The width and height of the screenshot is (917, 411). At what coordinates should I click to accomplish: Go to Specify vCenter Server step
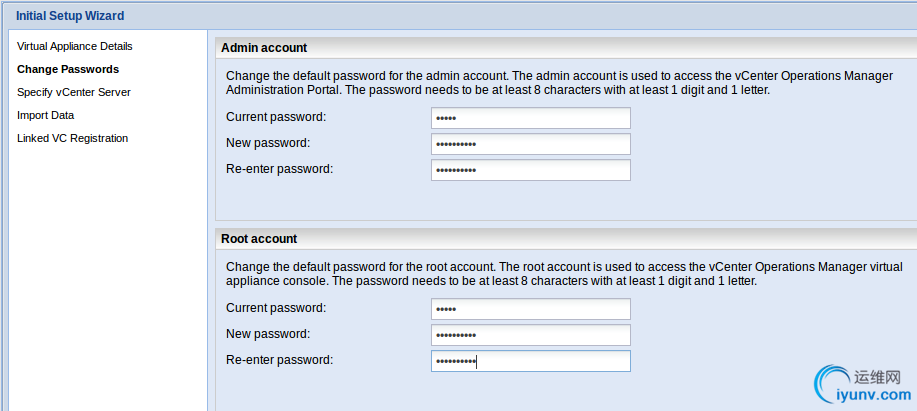(74, 92)
